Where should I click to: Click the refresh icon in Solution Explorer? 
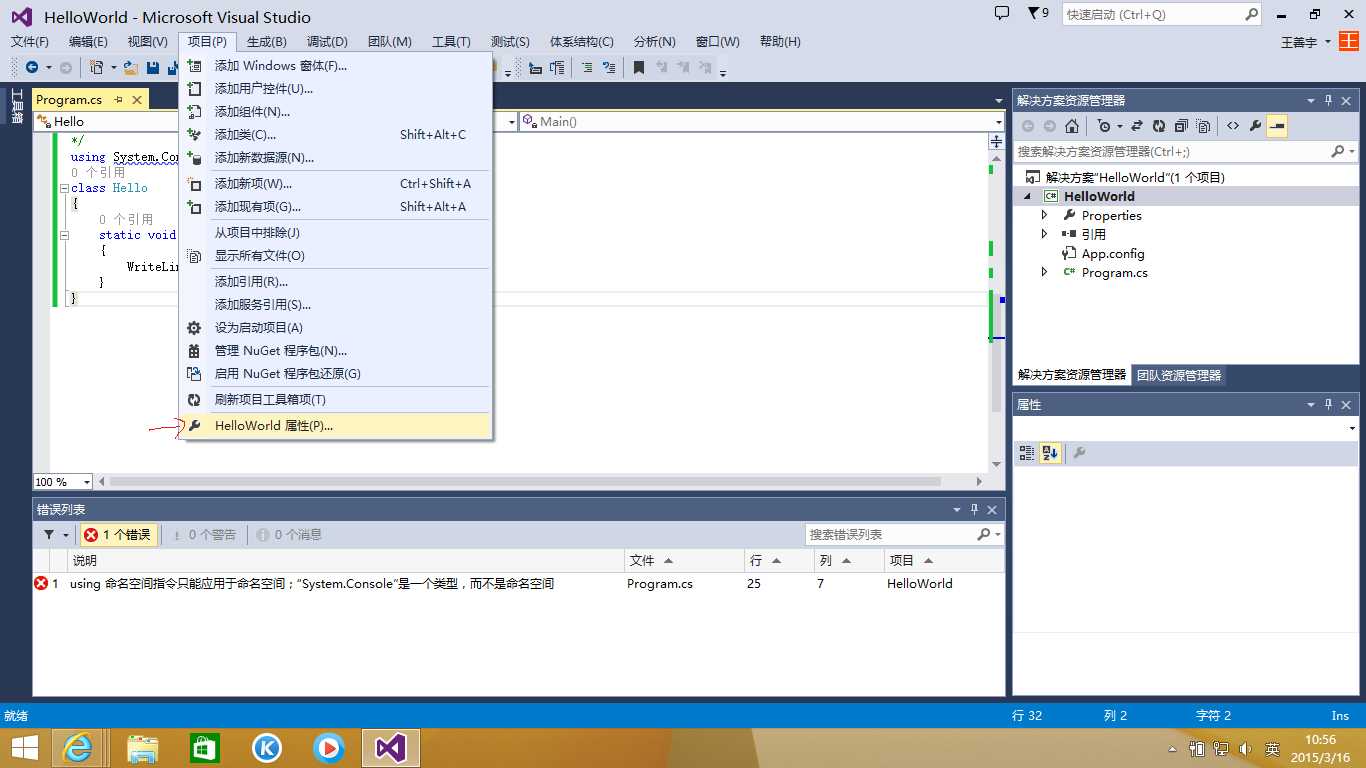point(1159,126)
